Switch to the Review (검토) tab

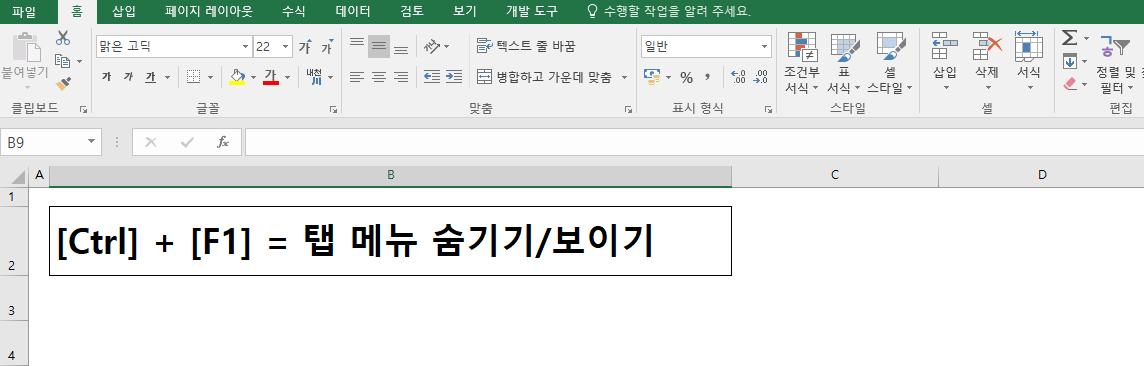pyautogui.click(x=412, y=11)
